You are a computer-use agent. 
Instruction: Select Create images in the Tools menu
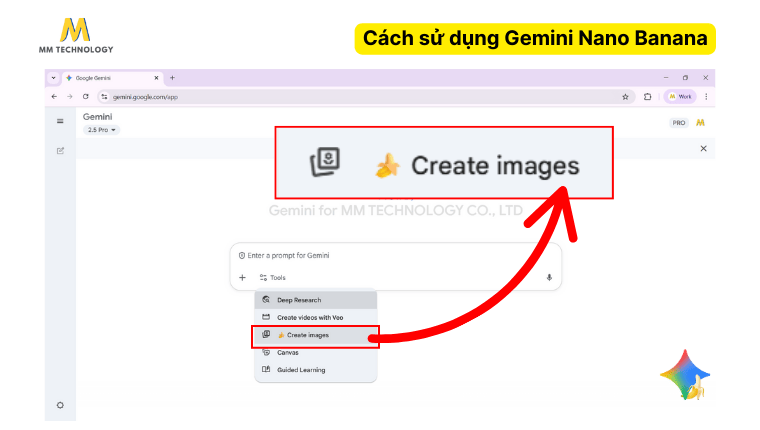click(316, 335)
